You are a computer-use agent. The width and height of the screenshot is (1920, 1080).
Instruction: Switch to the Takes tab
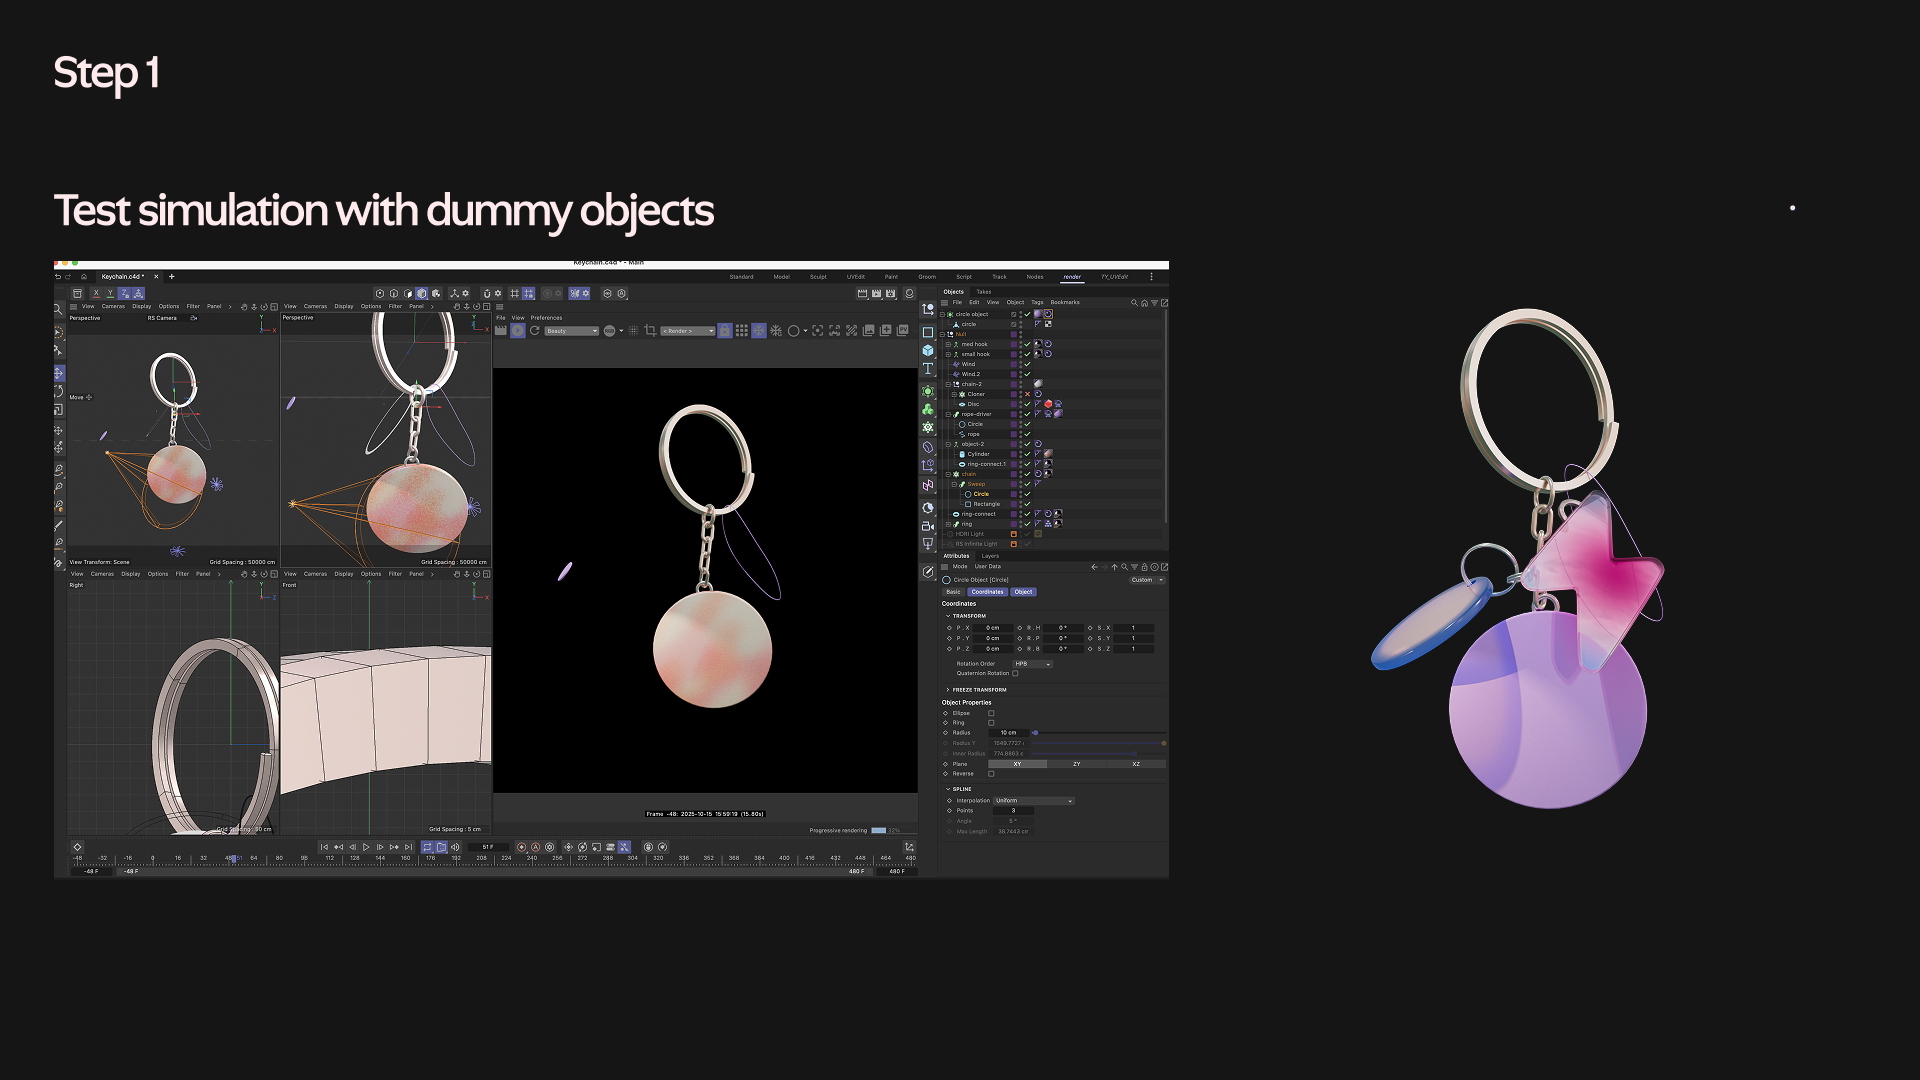click(x=983, y=292)
